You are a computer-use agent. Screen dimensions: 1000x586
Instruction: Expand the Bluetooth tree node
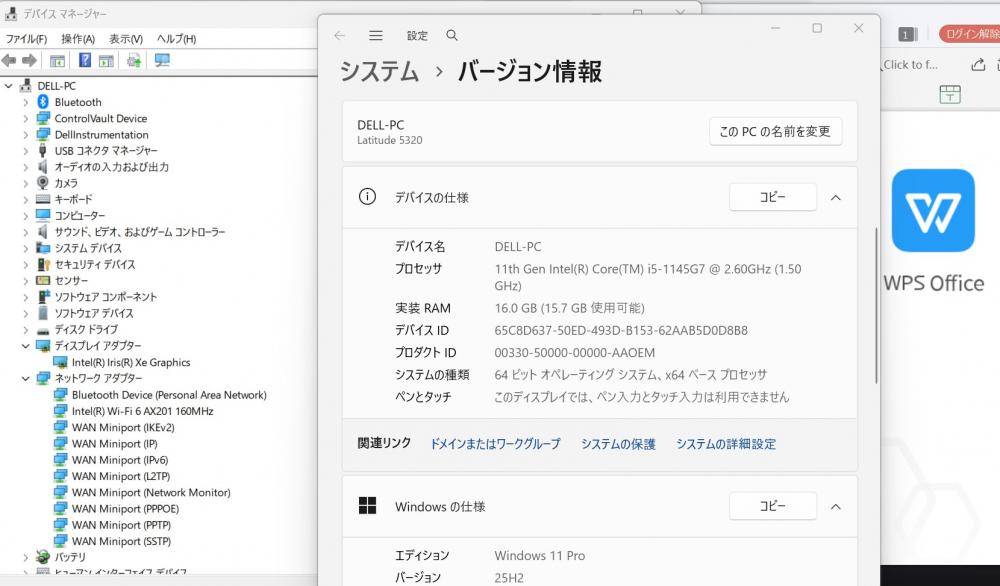point(25,102)
